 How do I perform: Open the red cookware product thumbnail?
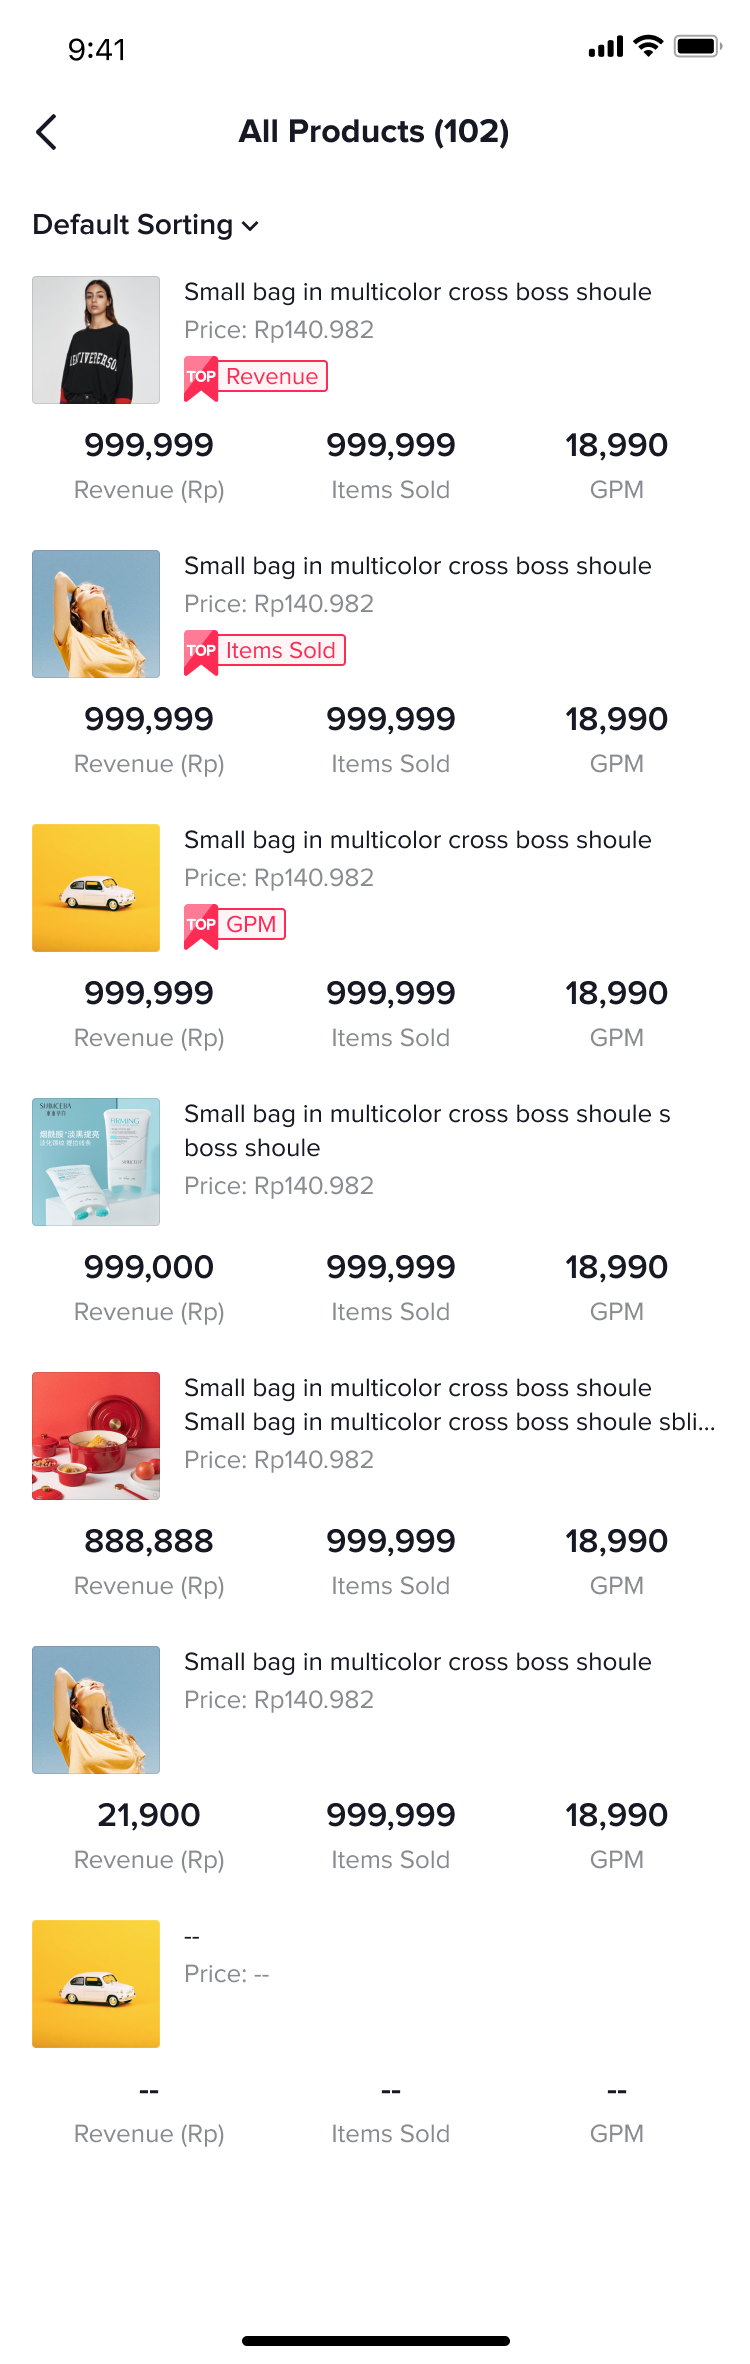point(96,1436)
